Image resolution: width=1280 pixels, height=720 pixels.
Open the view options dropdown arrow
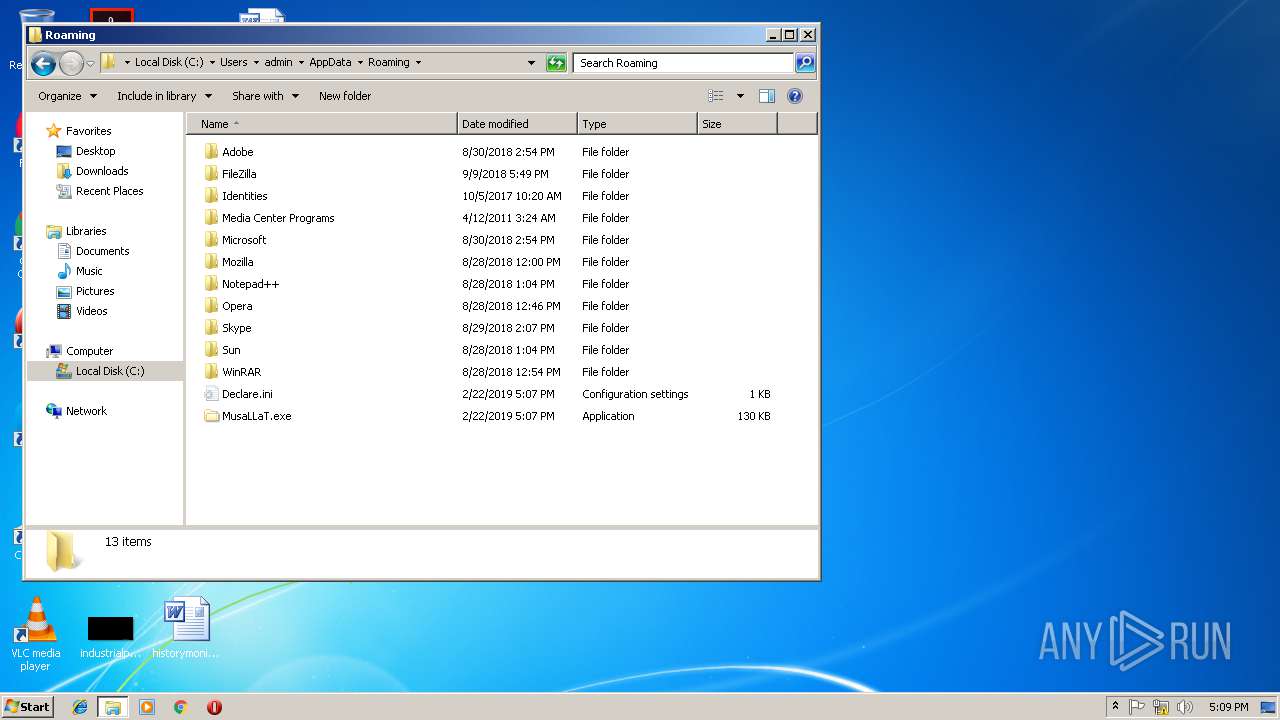pyautogui.click(x=740, y=96)
